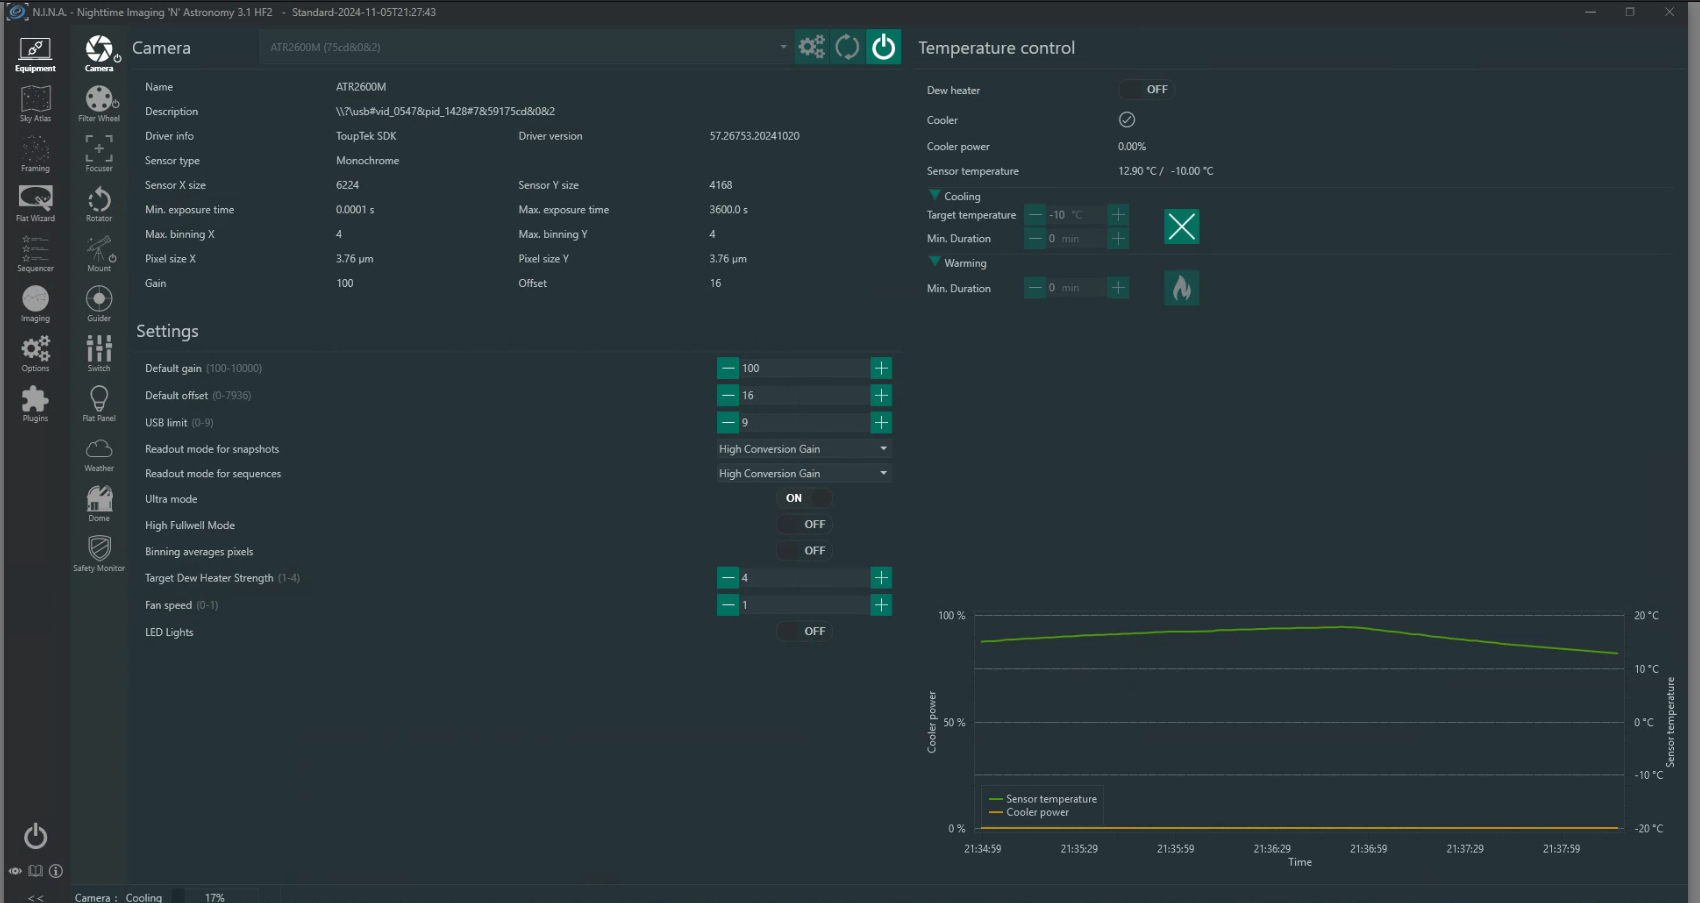Open the documentation book icon

[36, 871]
